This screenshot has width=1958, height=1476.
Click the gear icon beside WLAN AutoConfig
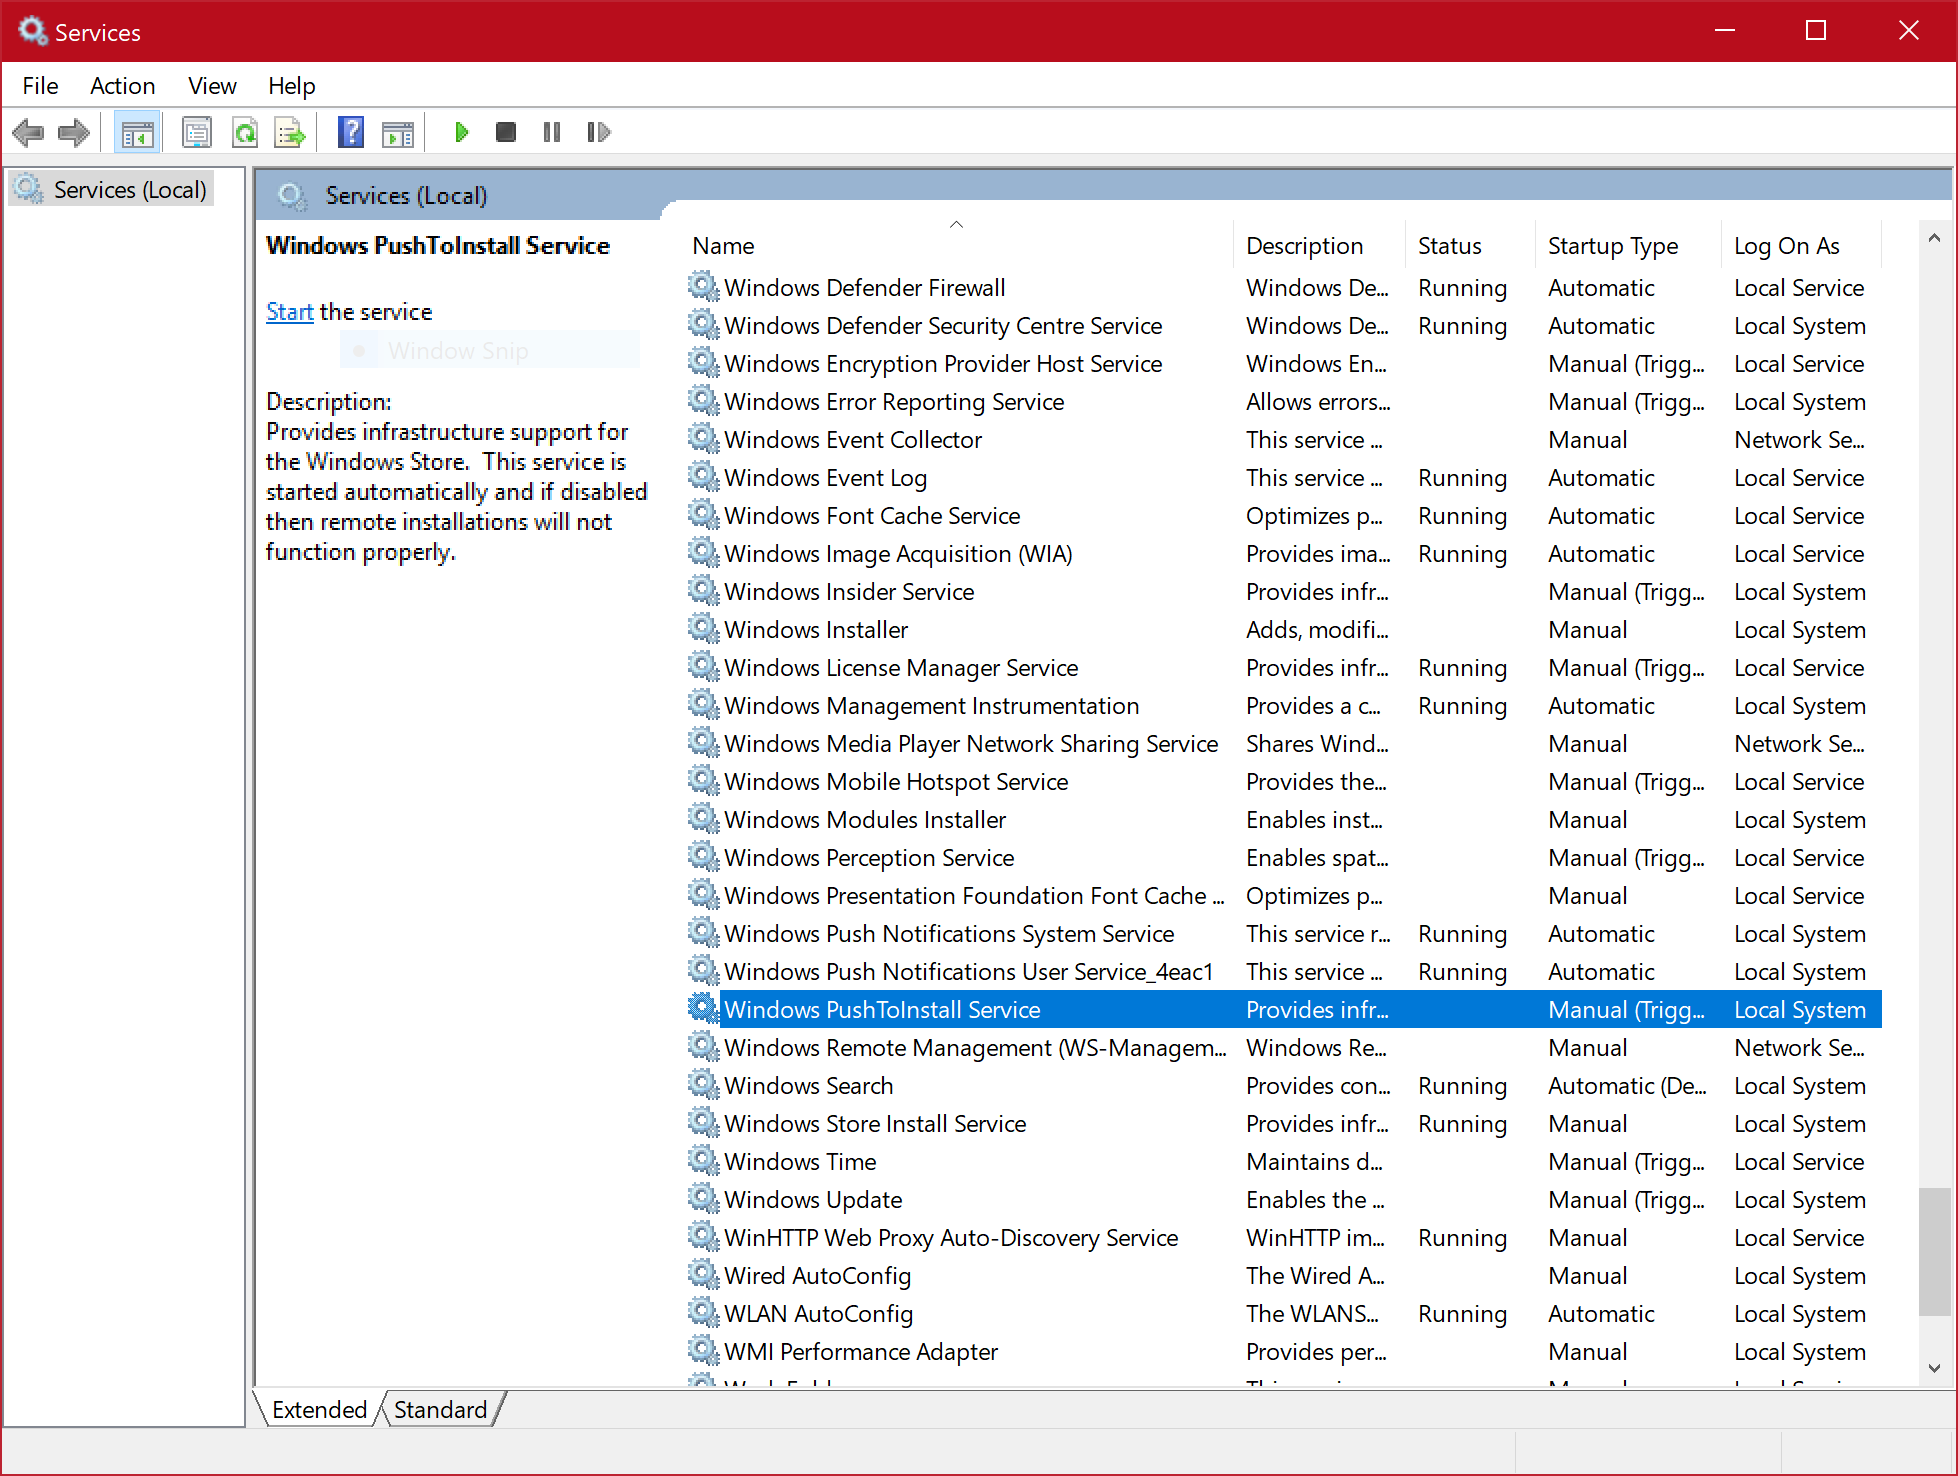[x=704, y=1313]
